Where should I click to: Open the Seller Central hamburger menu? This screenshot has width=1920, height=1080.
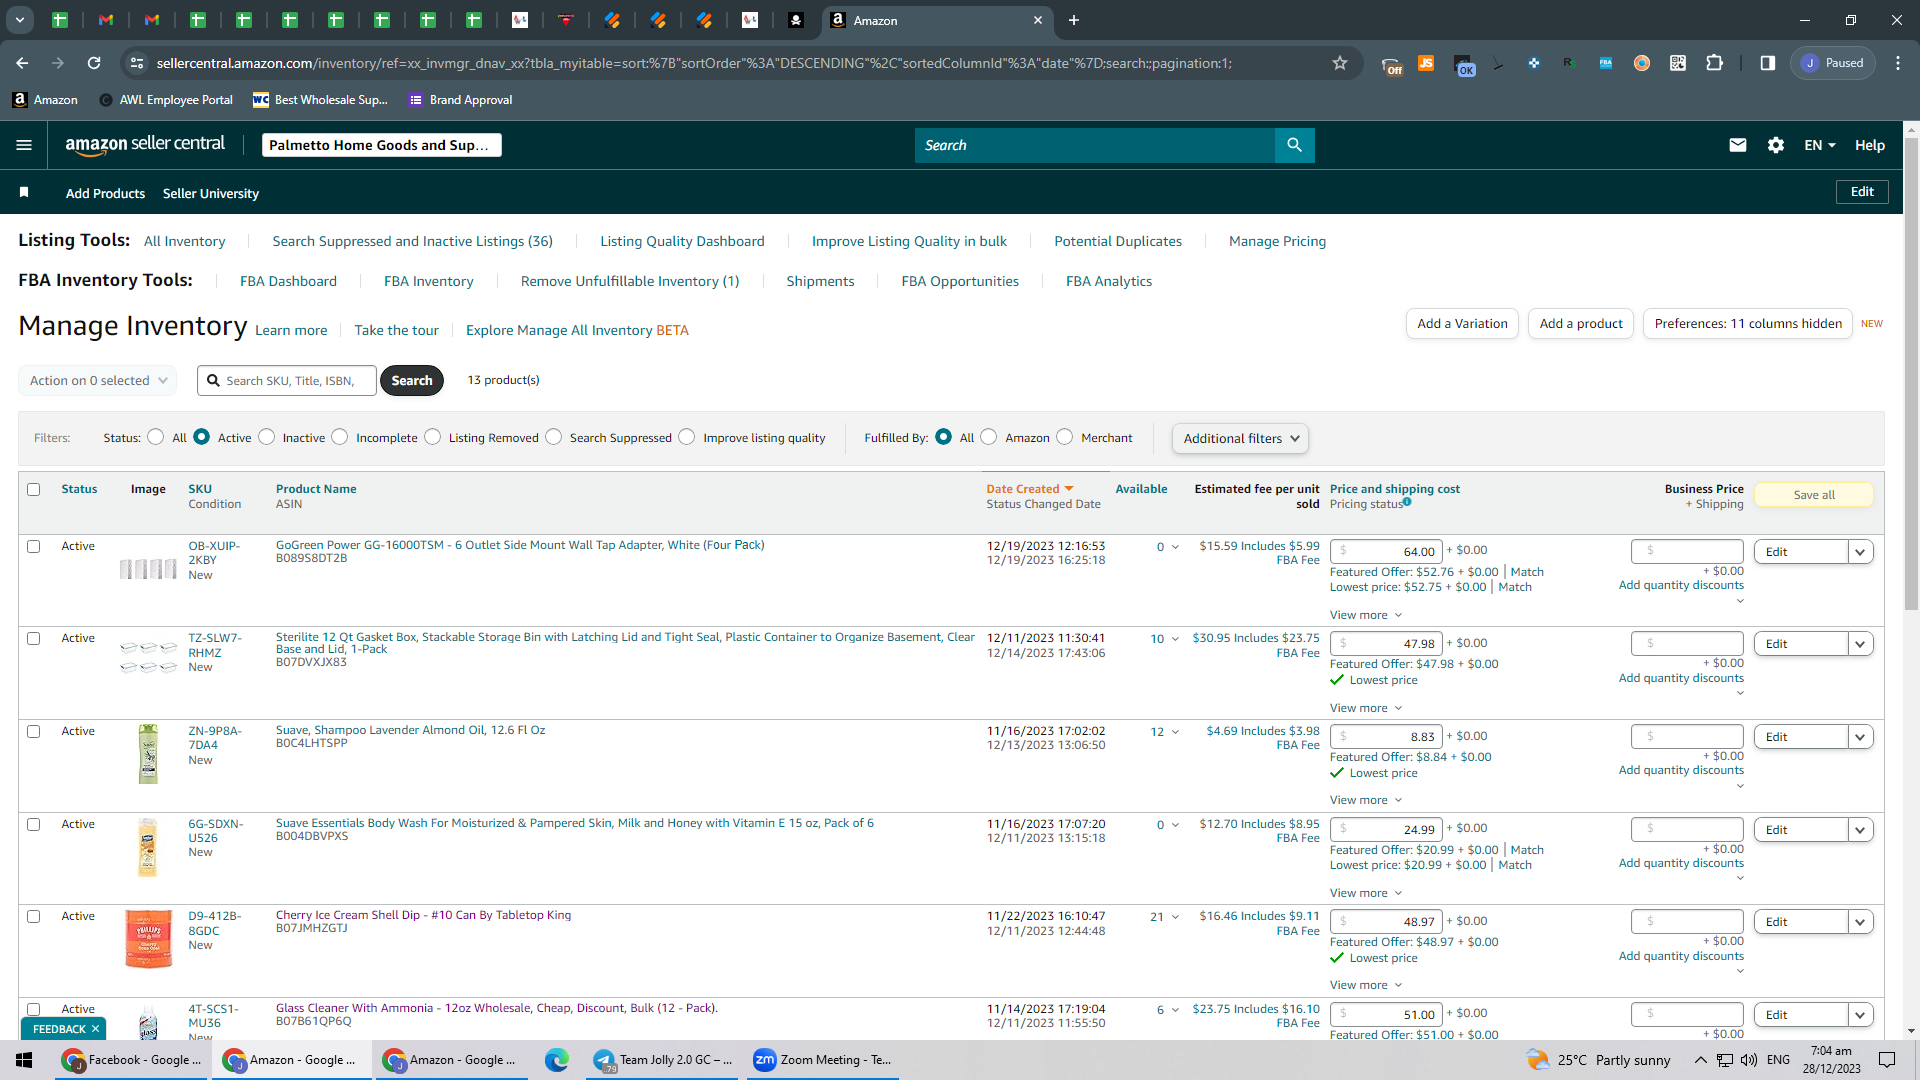(x=24, y=145)
